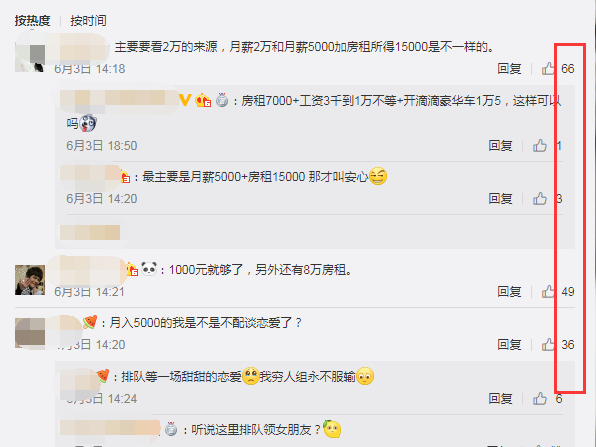Select the 按热度 sorting tab

coord(32,21)
